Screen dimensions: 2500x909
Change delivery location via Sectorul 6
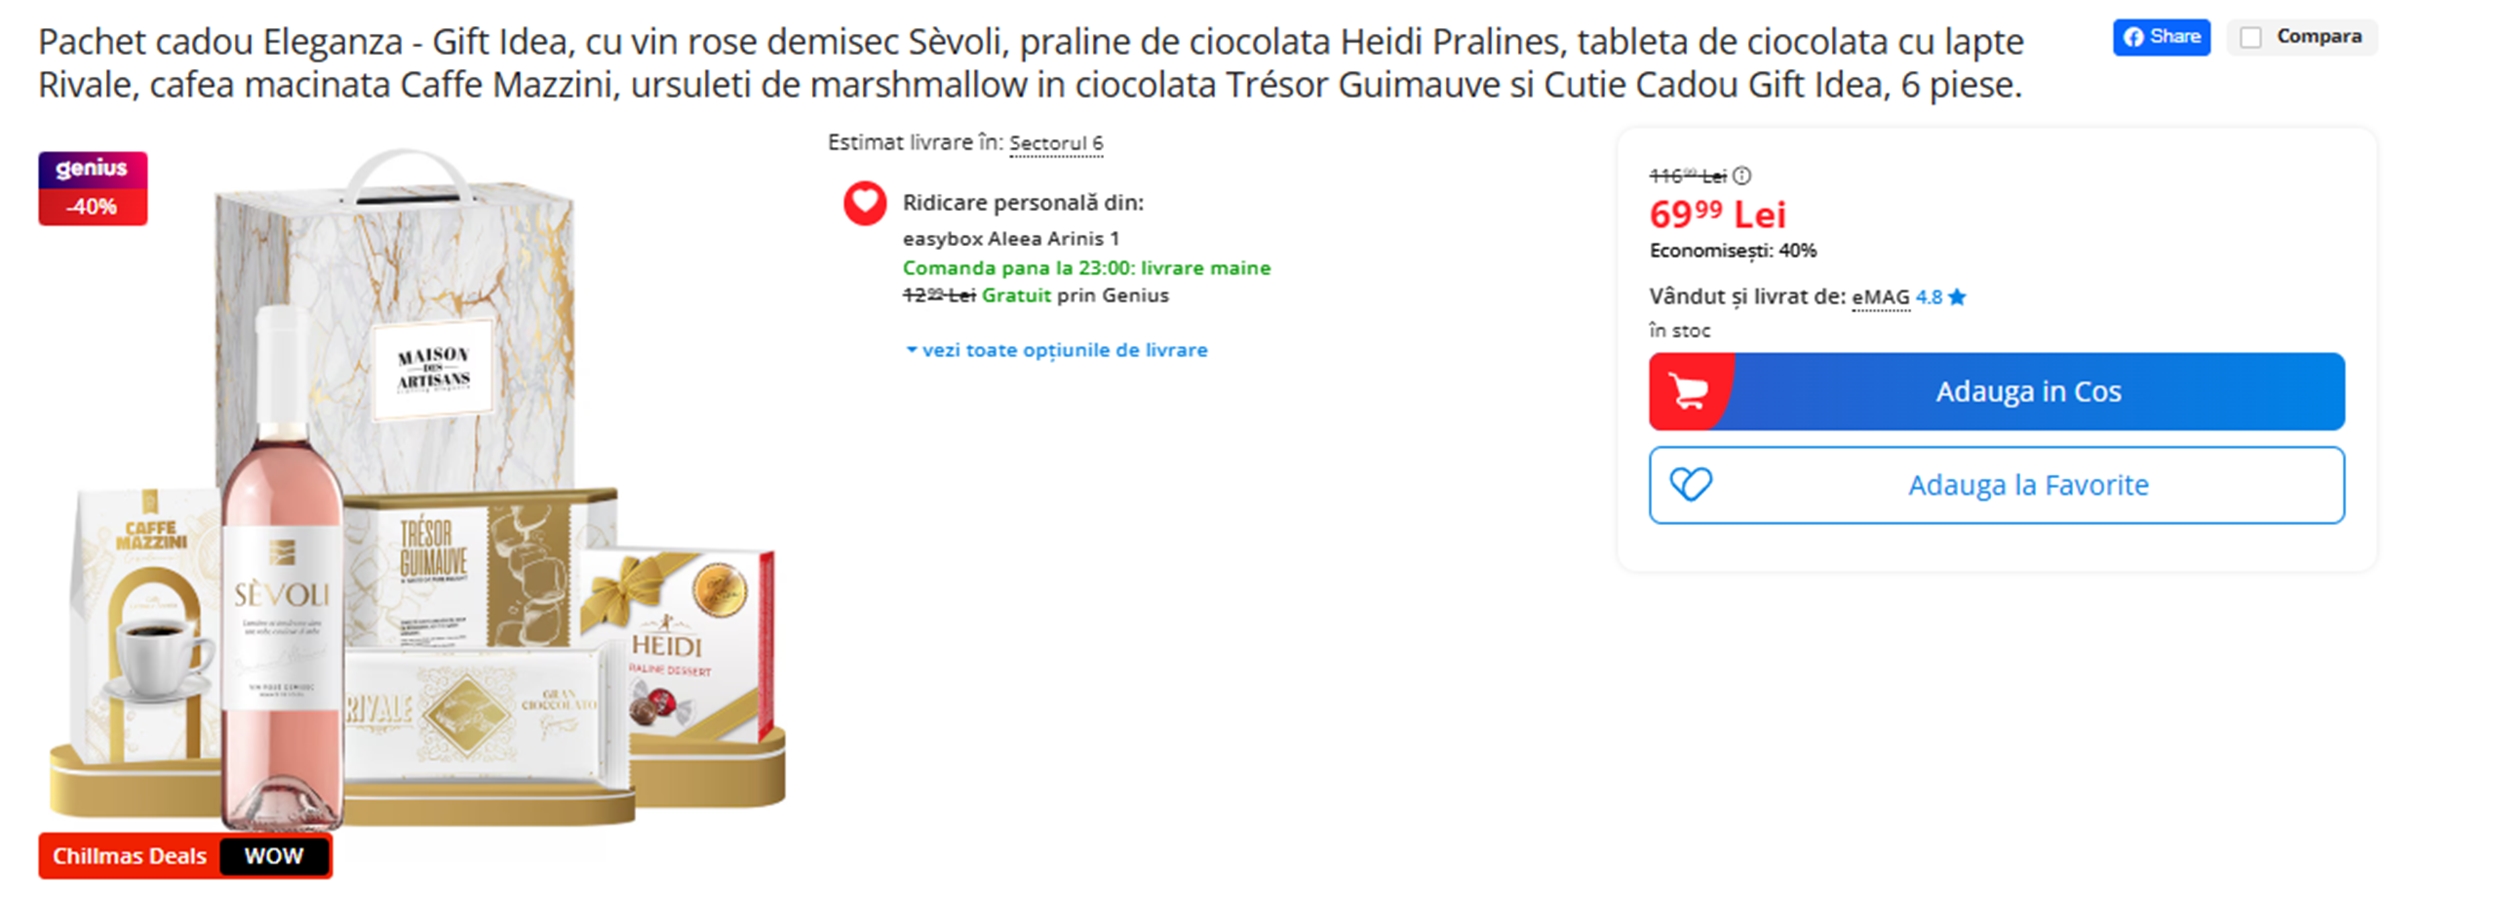[x=1057, y=143]
